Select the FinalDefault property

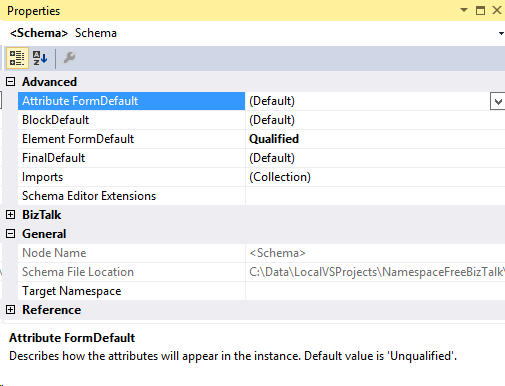pos(131,158)
